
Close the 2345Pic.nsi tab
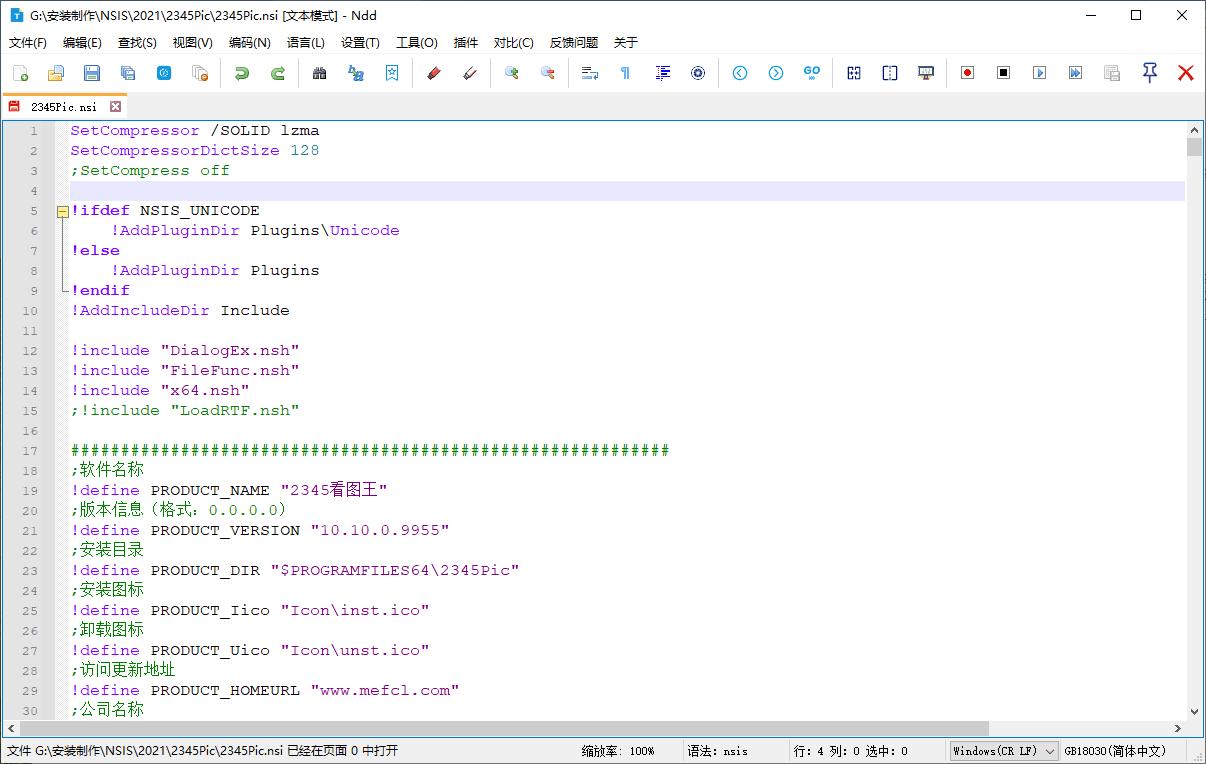[x=116, y=106]
